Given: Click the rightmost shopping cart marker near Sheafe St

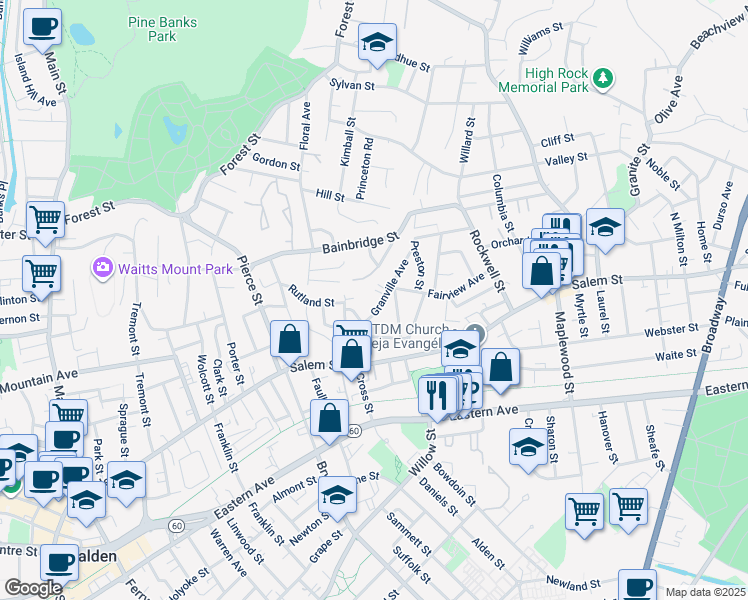Looking at the screenshot, I should pos(628,507).
